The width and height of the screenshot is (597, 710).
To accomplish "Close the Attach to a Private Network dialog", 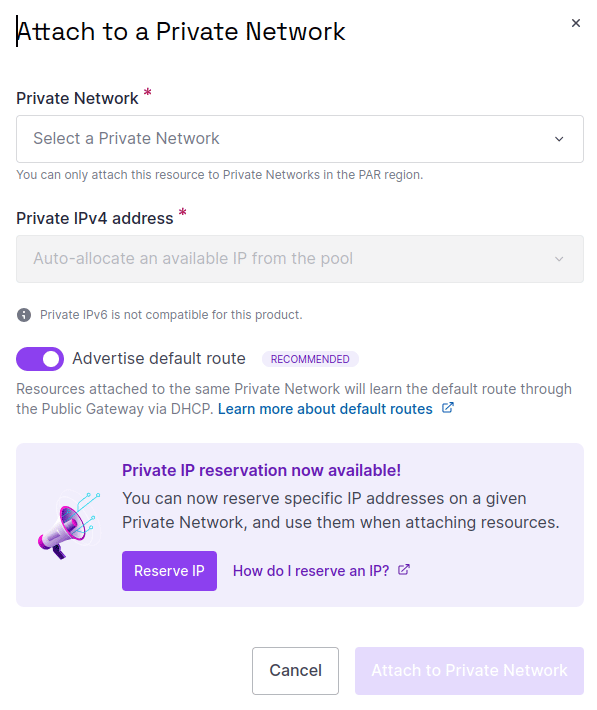I will [x=575, y=23].
